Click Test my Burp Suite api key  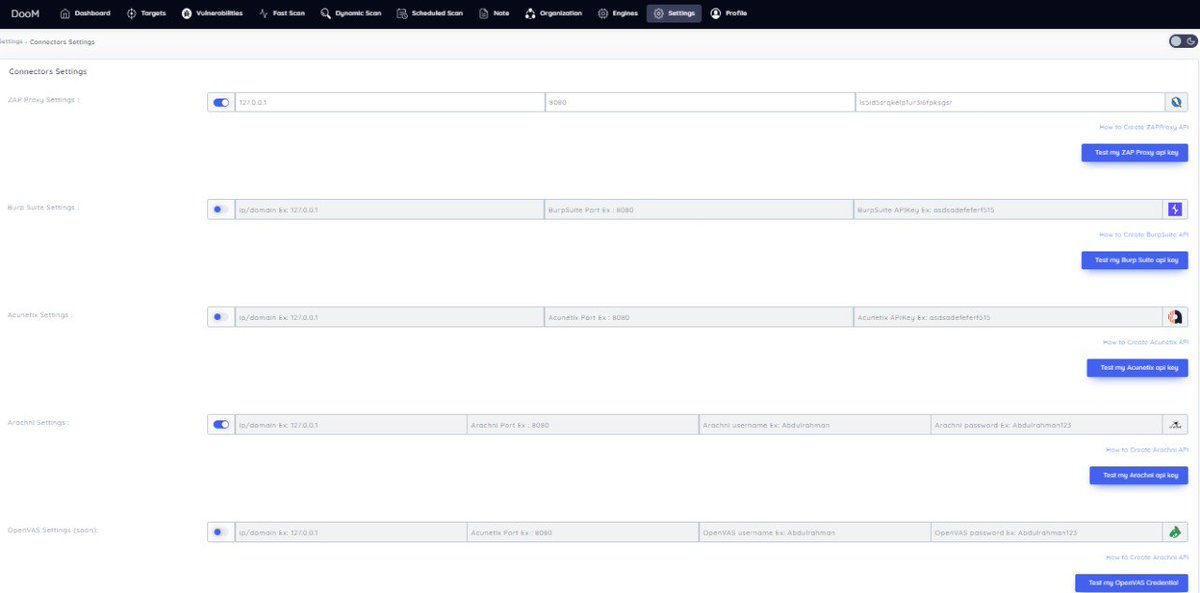click(1135, 260)
